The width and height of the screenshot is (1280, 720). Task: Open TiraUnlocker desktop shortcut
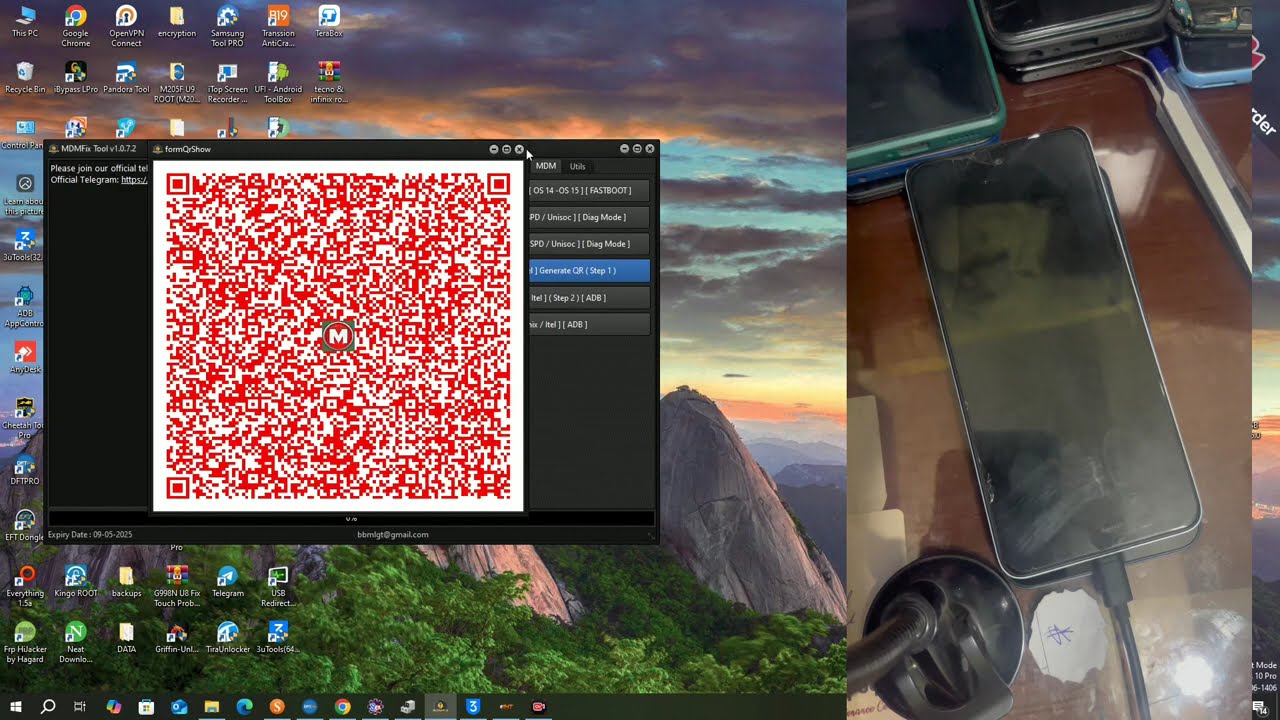pos(227,638)
